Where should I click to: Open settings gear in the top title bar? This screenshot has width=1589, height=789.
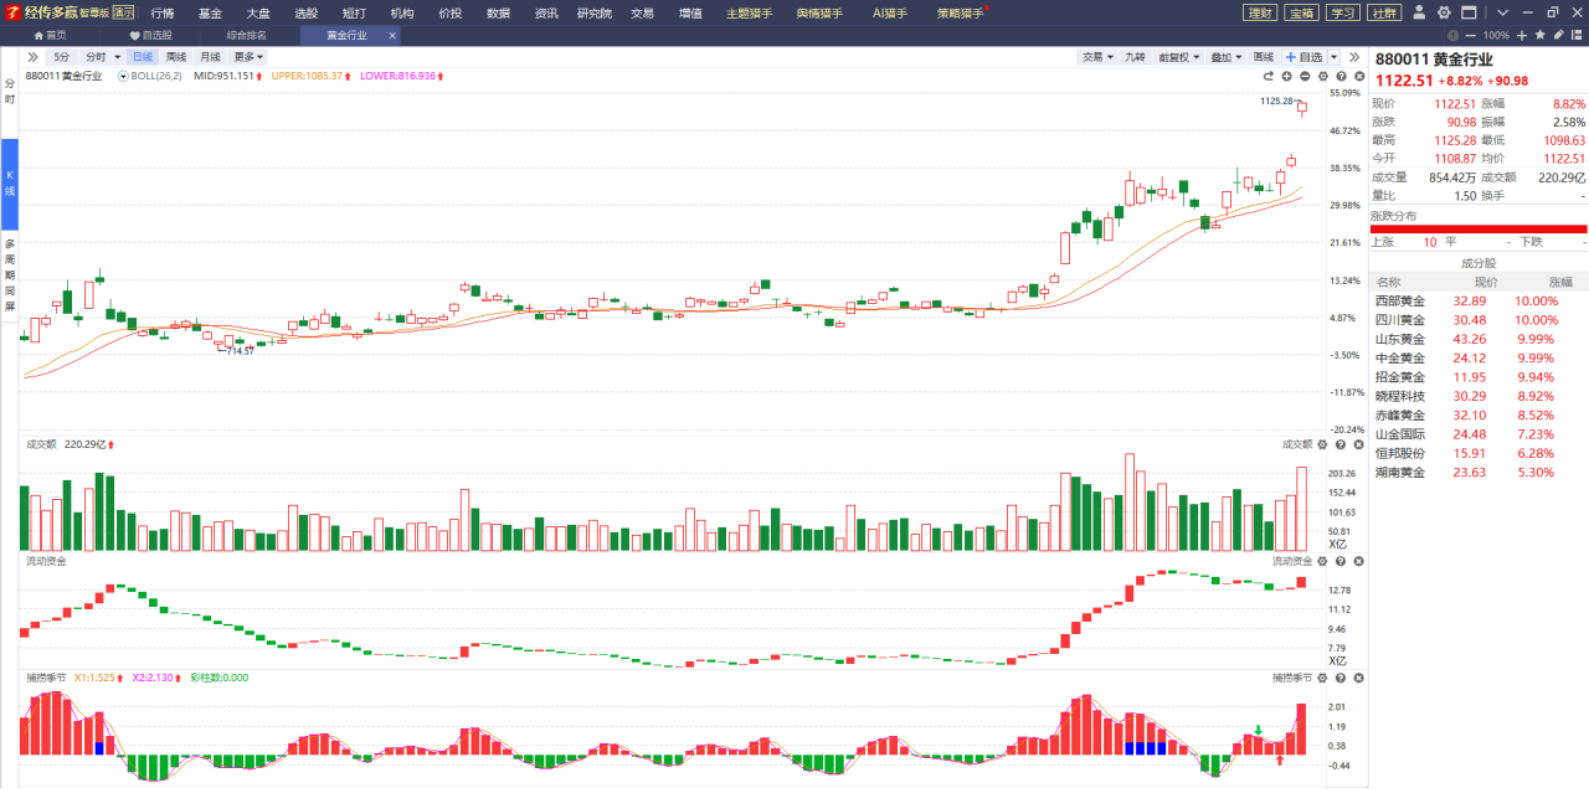coord(1444,13)
